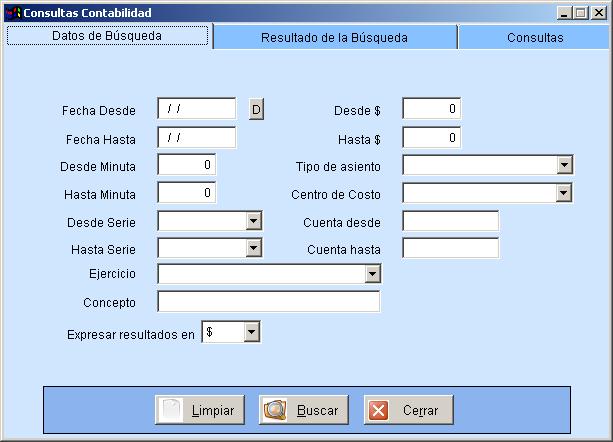
Task: Open the Consultas tab
Action: point(534,37)
